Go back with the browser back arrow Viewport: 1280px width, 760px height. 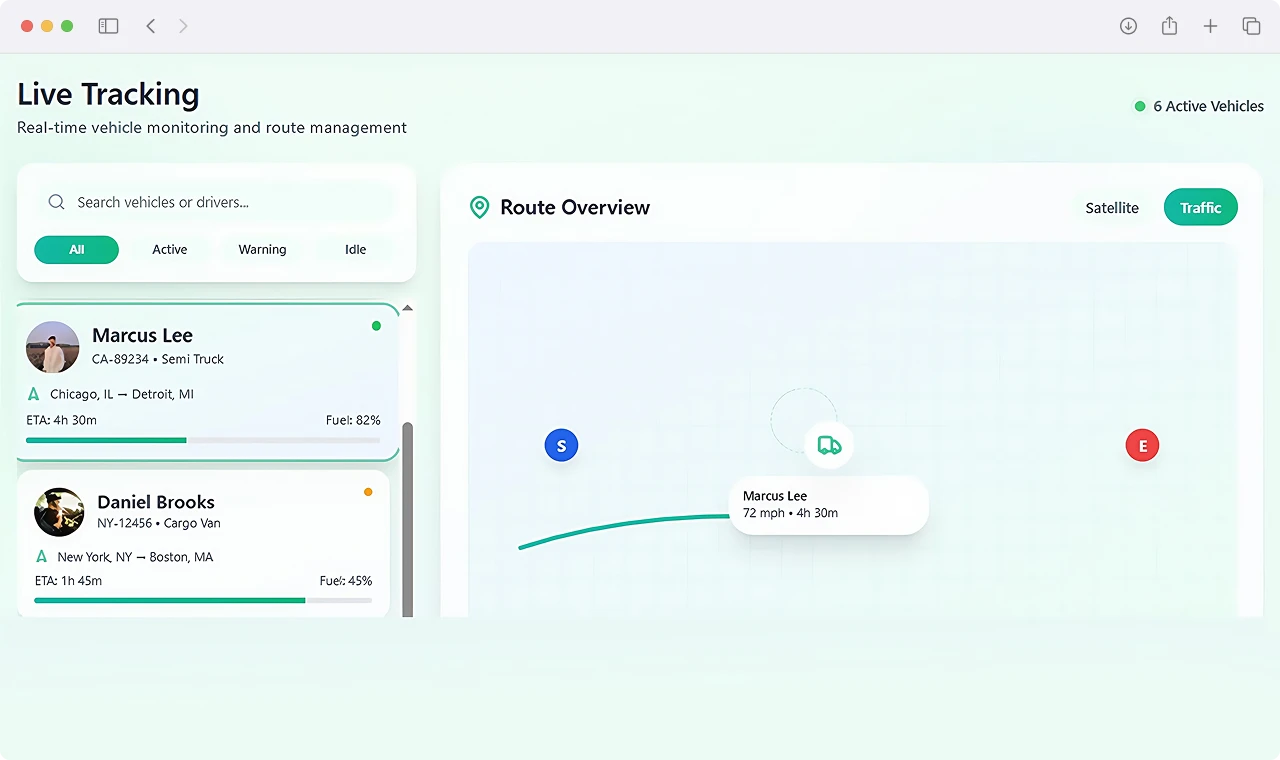pos(151,26)
